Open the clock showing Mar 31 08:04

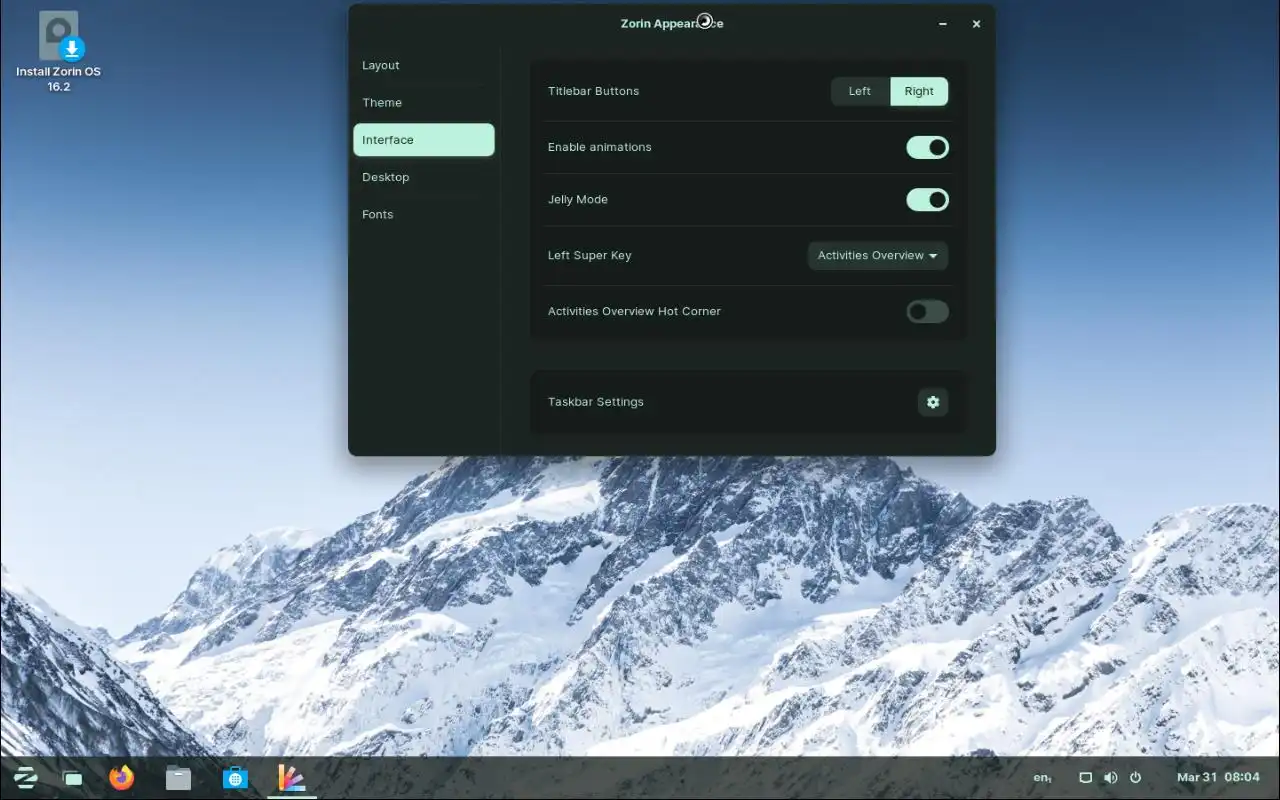[x=1218, y=777]
